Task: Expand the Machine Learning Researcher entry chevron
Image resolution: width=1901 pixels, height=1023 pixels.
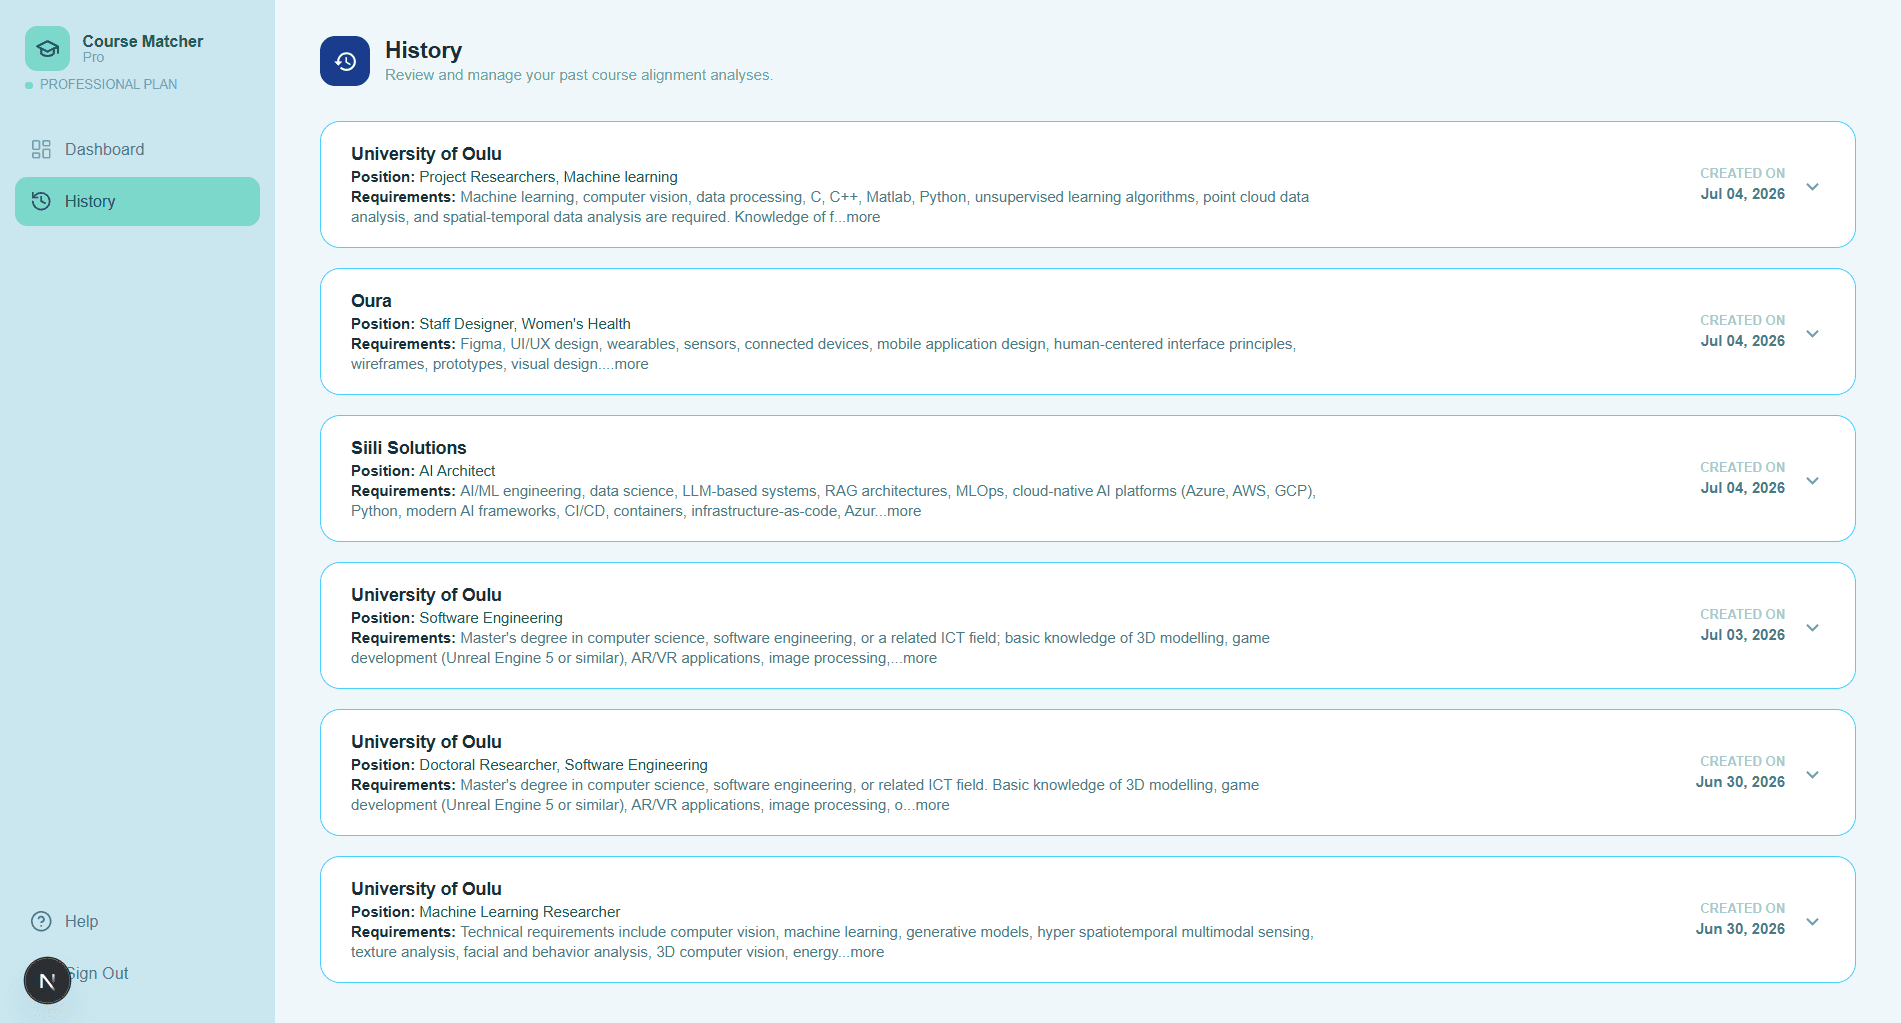Action: pyautogui.click(x=1812, y=922)
